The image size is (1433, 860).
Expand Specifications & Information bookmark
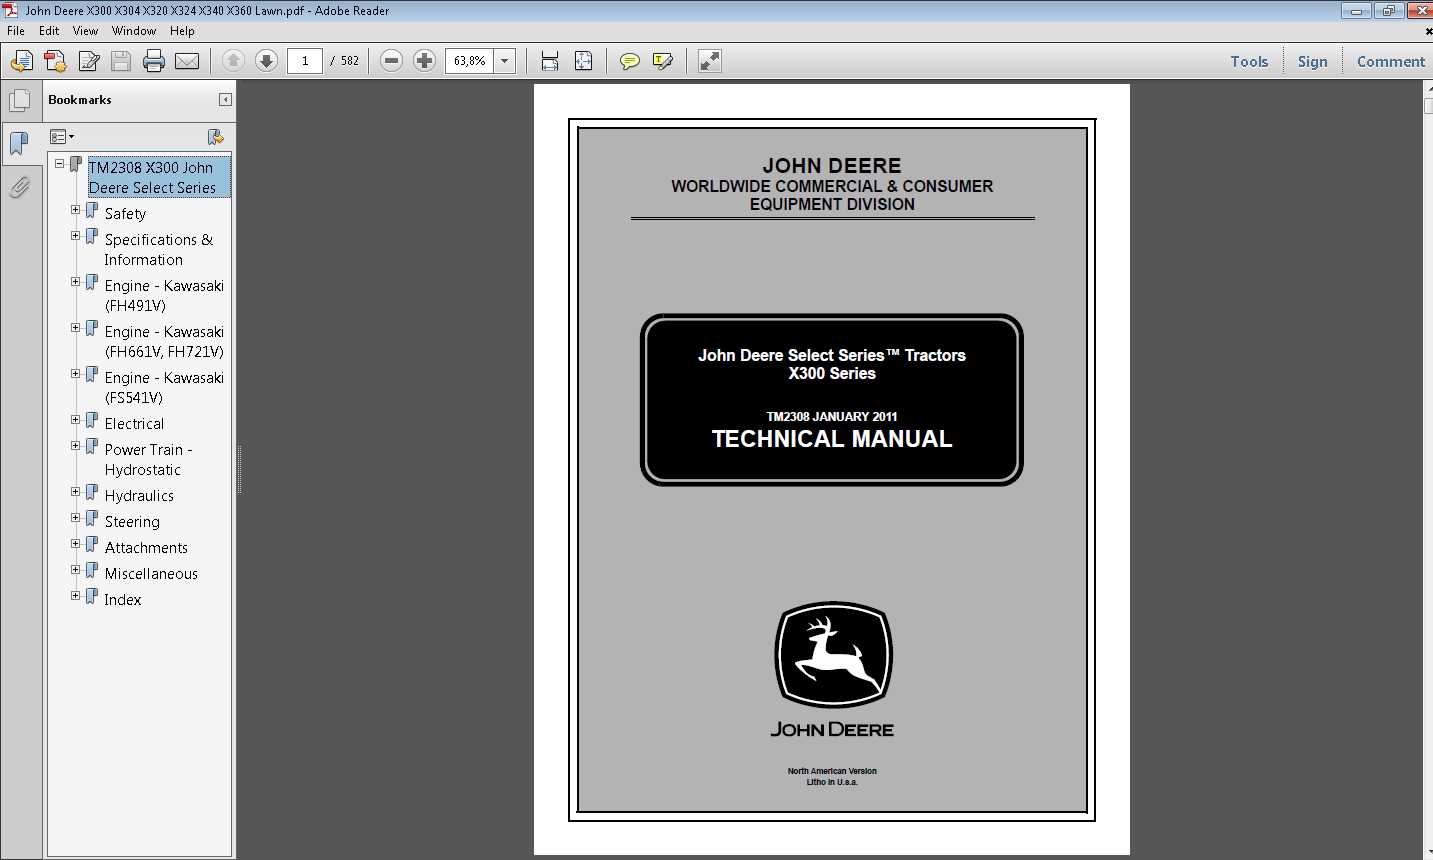(76, 236)
